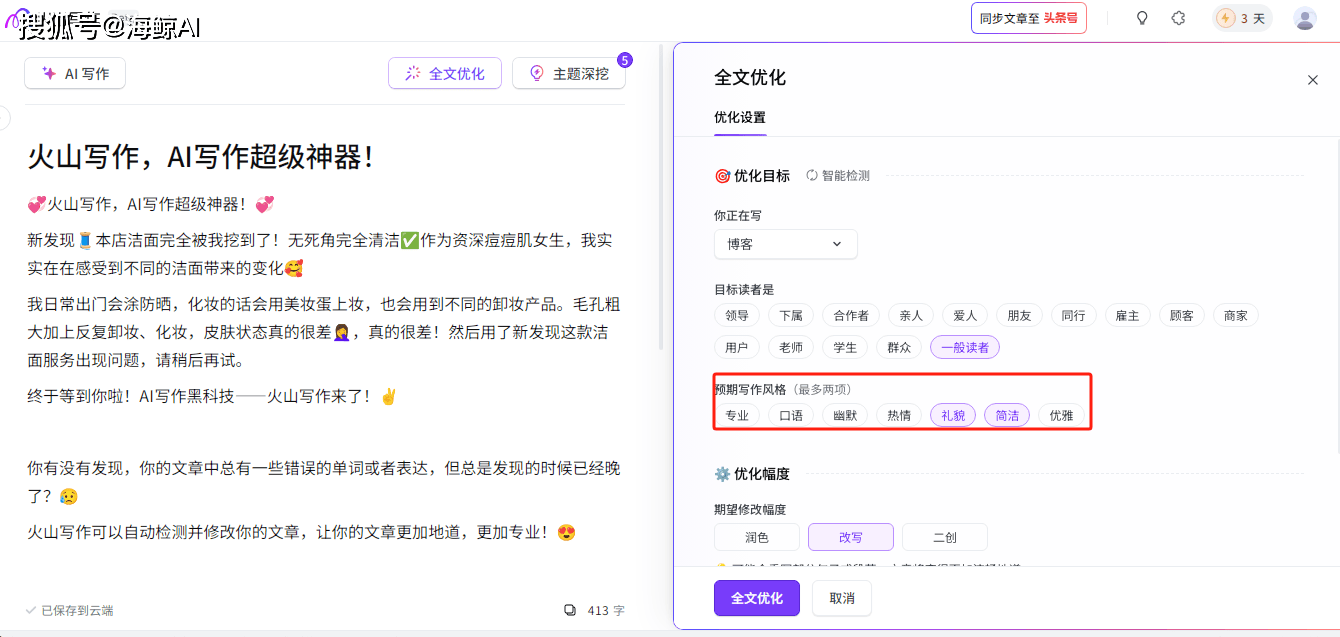1340x637 pixels.
Task: Open the 主题深挖 tool
Action: click(x=569, y=73)
